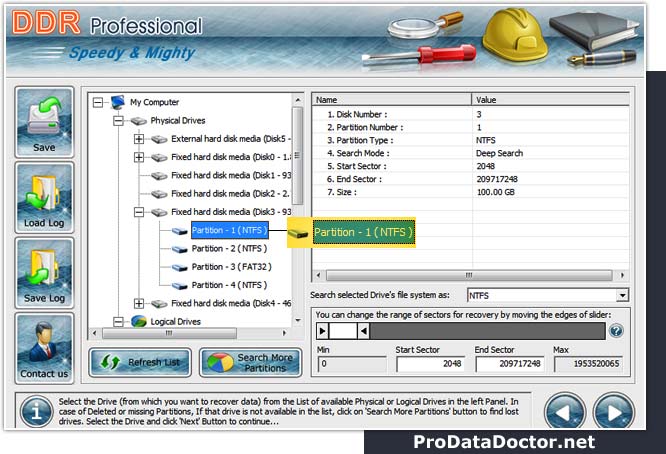Image resolution: width=666 pixels, height=454 pixels.
Task: Click the End Sector input field
Action: tap(510, 364)
